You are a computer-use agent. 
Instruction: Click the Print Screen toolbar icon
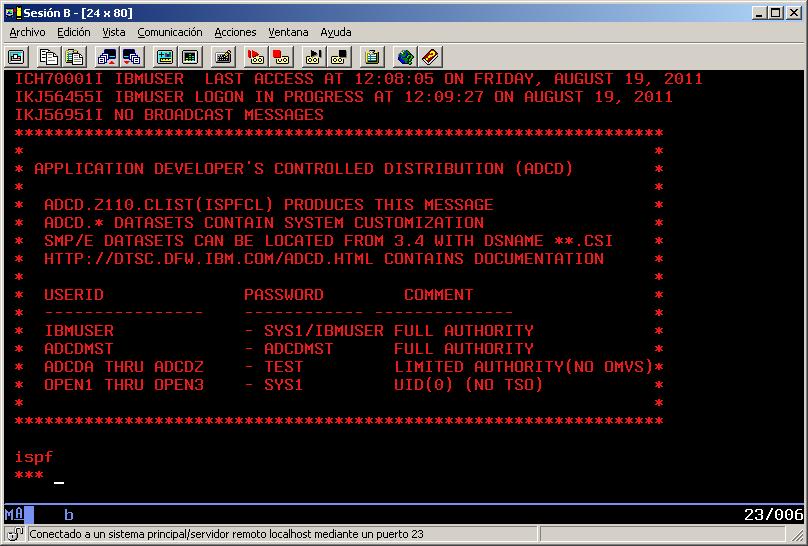tap(16, 57)
